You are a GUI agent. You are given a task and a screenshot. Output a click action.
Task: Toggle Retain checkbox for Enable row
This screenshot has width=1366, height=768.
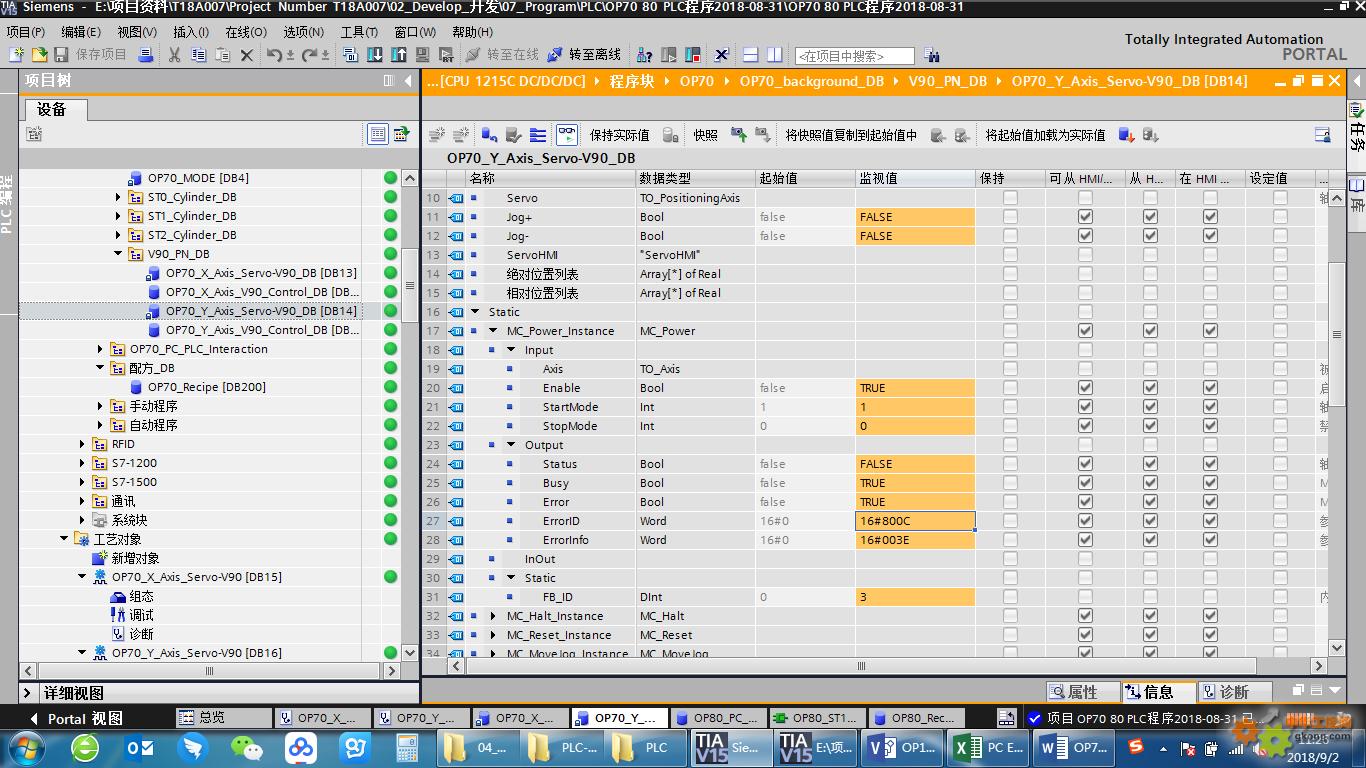click(1010, 388)
